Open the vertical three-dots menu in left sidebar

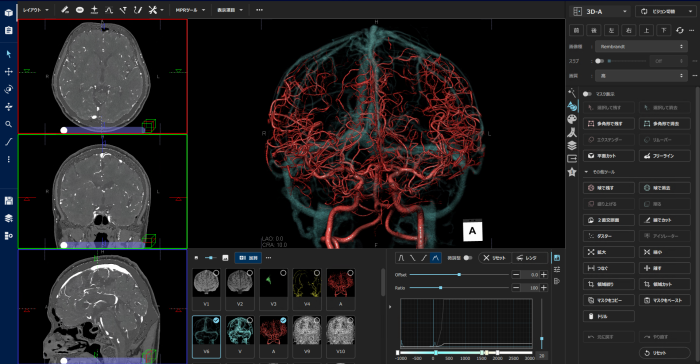8,159
